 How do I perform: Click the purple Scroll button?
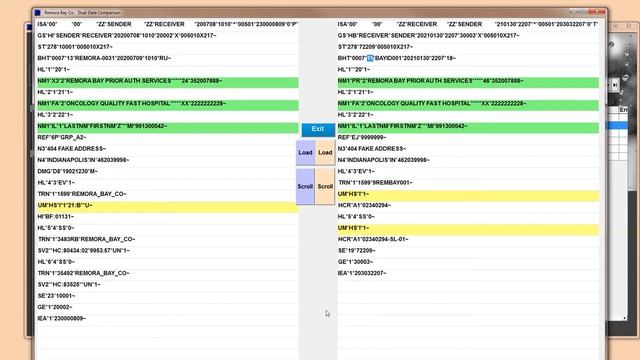pyautogui.click(x=305, y=187)
